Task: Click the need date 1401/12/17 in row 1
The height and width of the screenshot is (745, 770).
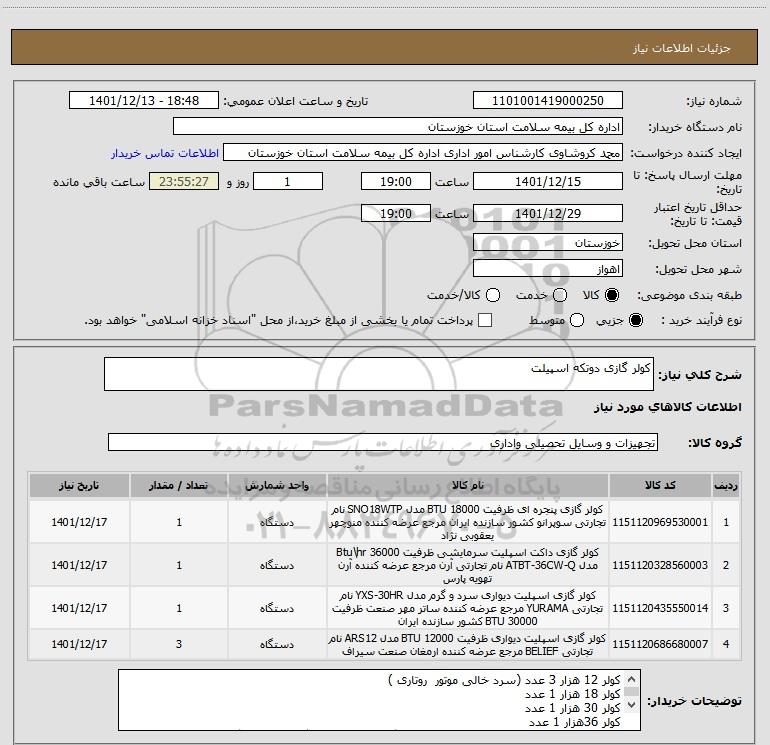Action: (79, 522)
